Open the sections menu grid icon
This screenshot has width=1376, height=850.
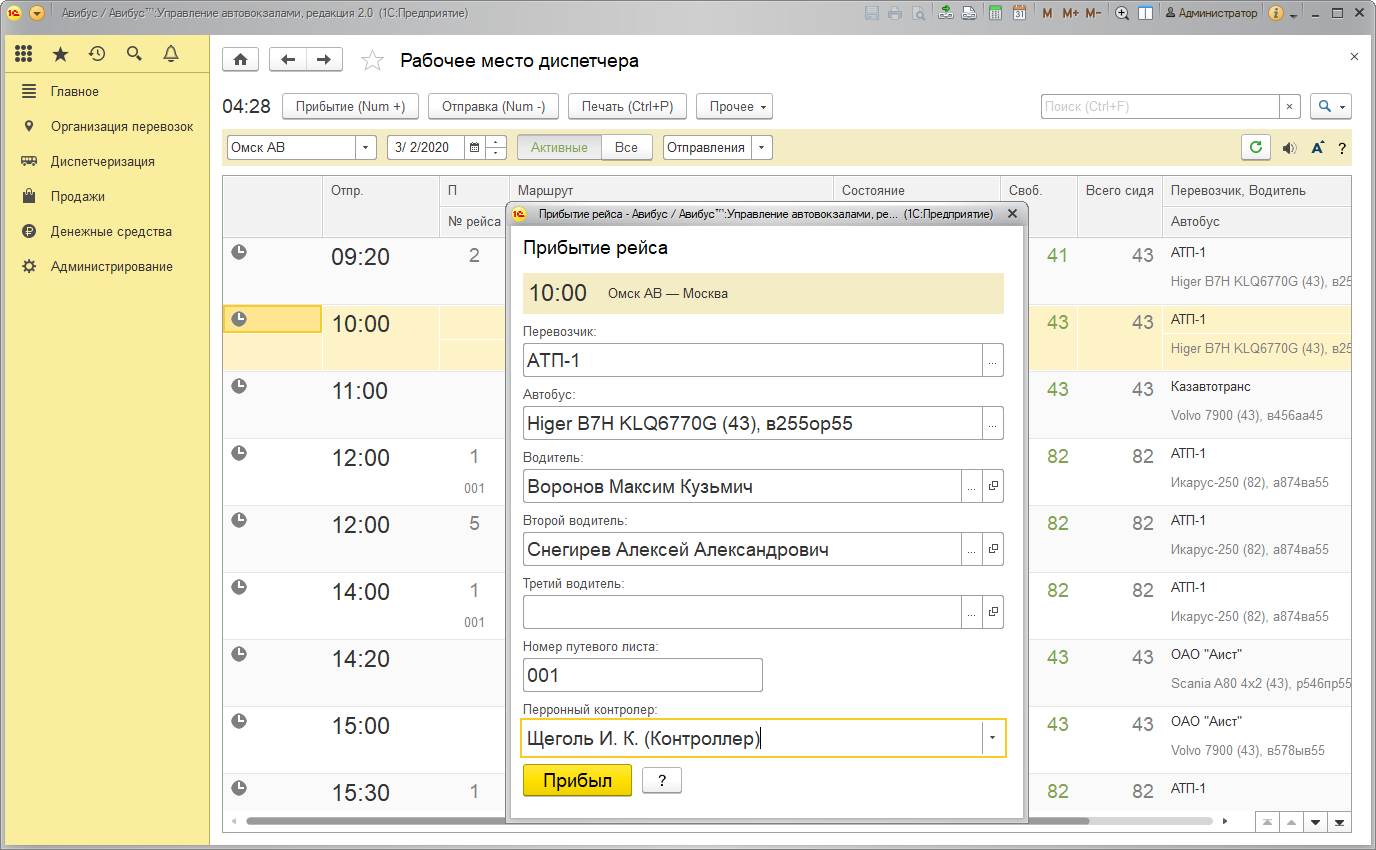pos(24,54)
